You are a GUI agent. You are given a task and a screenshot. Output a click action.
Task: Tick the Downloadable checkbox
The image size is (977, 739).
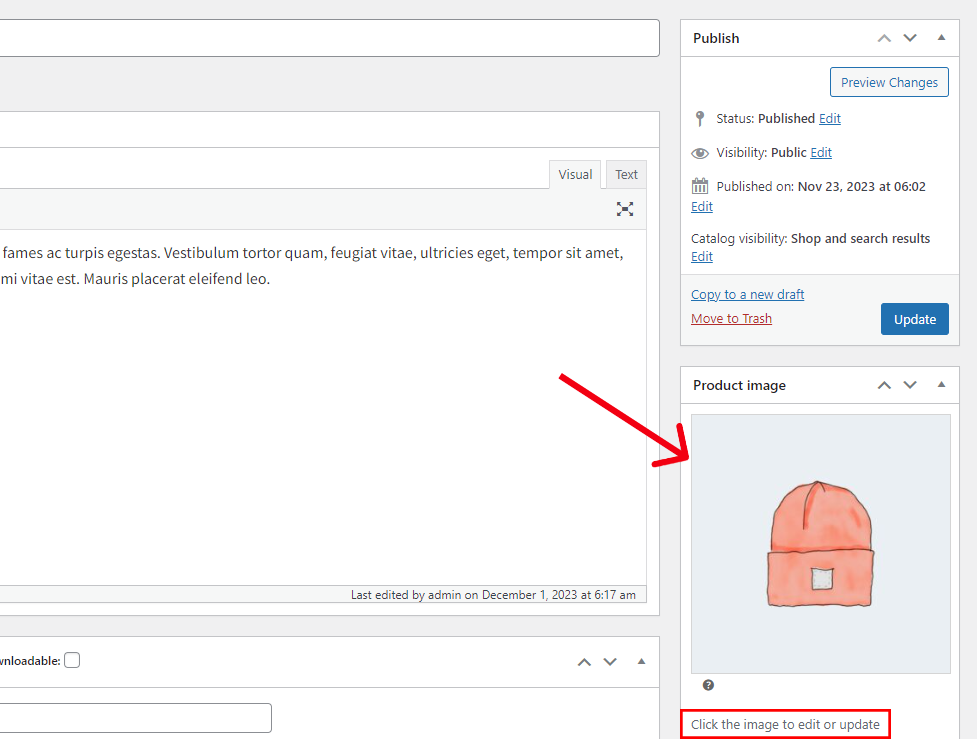72,660
